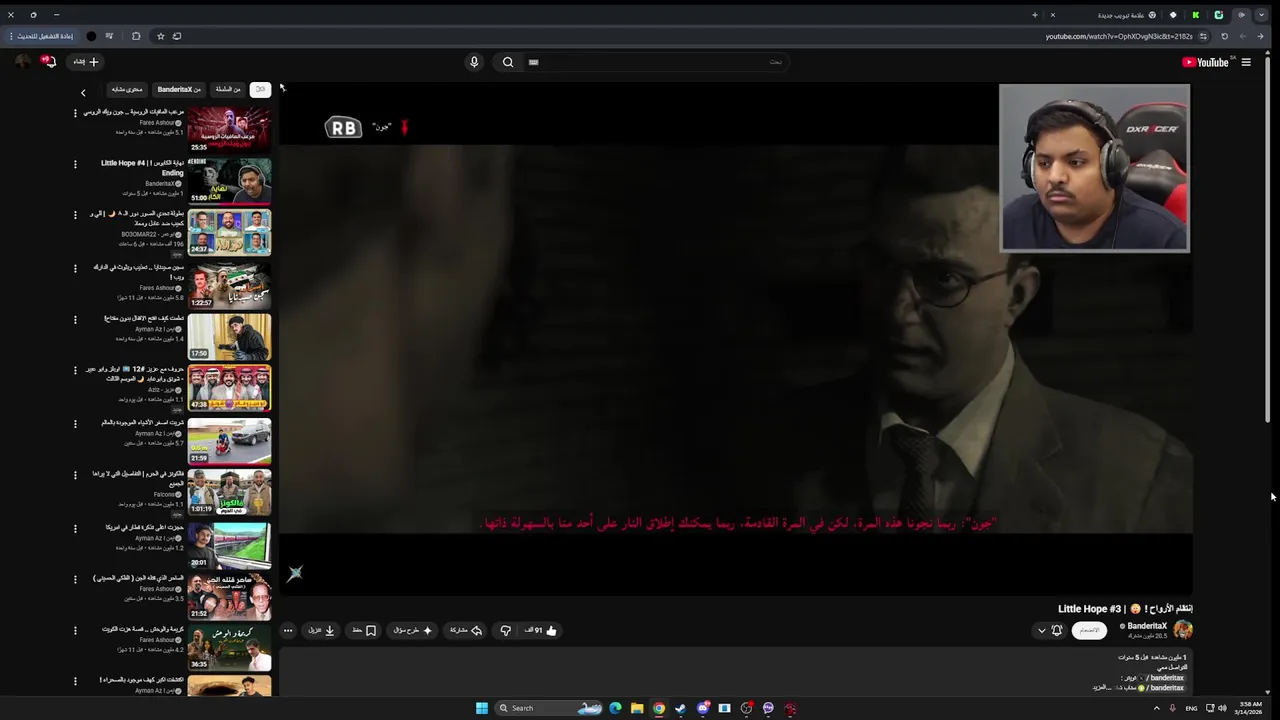
Task: Open BanderitaX channel name link
Action: 1147,626
